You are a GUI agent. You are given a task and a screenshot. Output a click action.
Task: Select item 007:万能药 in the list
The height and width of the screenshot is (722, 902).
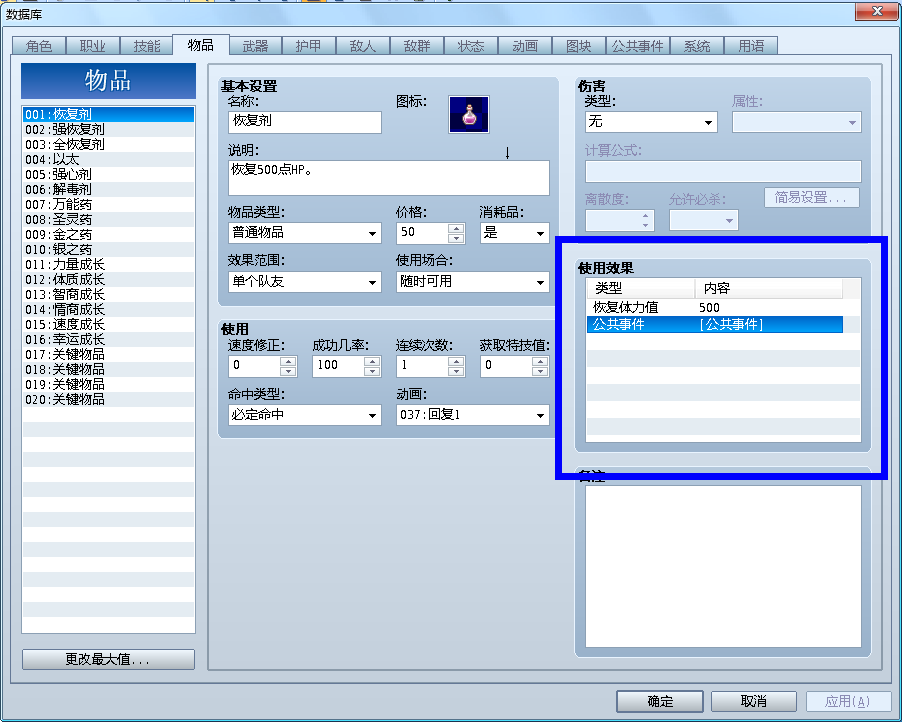click(x=108, y=204)
